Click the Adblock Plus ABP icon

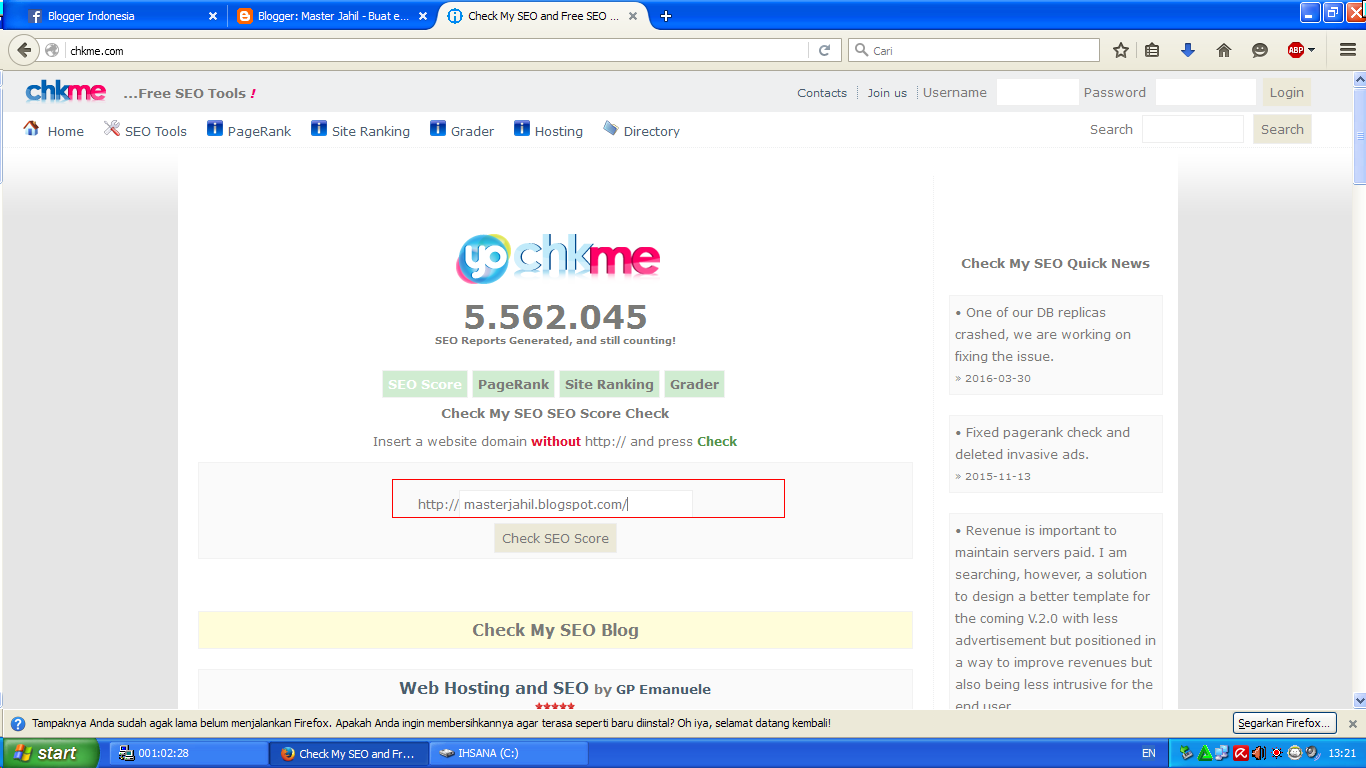coord(1296,50)
